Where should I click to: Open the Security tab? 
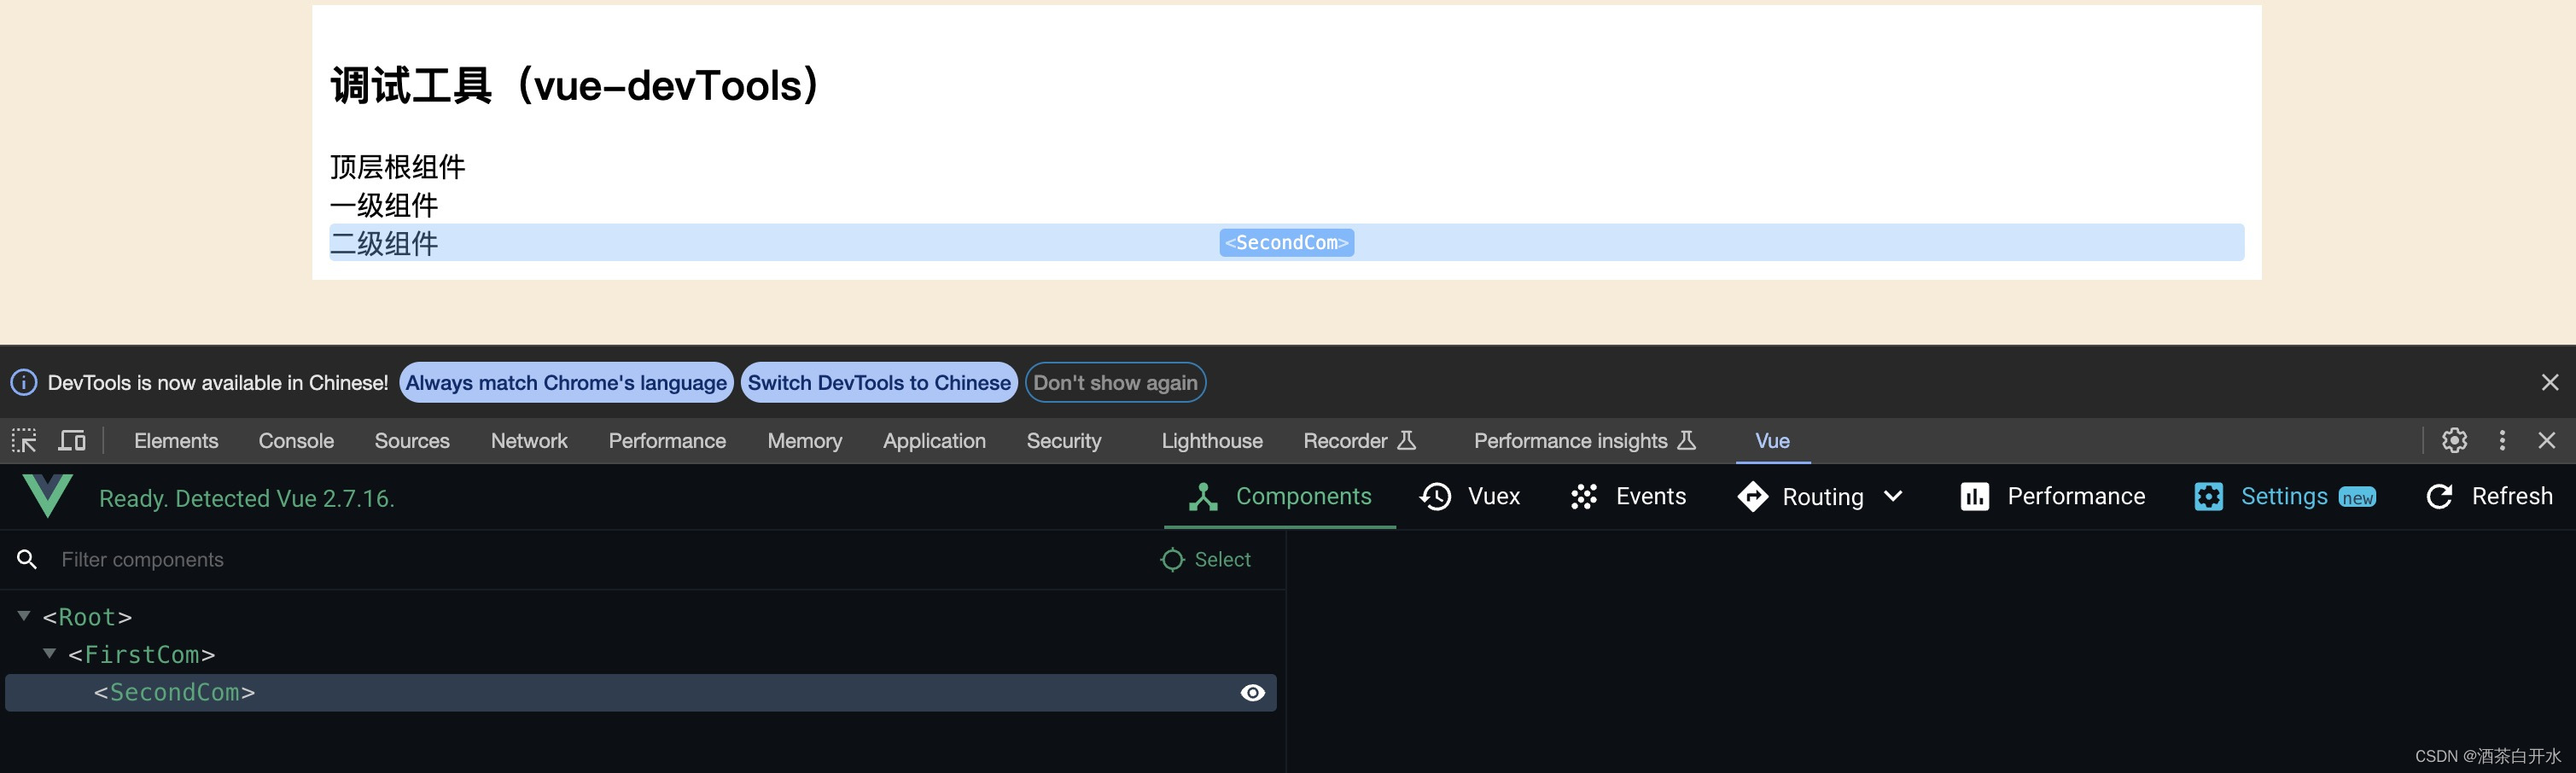tap(1064, 441)
